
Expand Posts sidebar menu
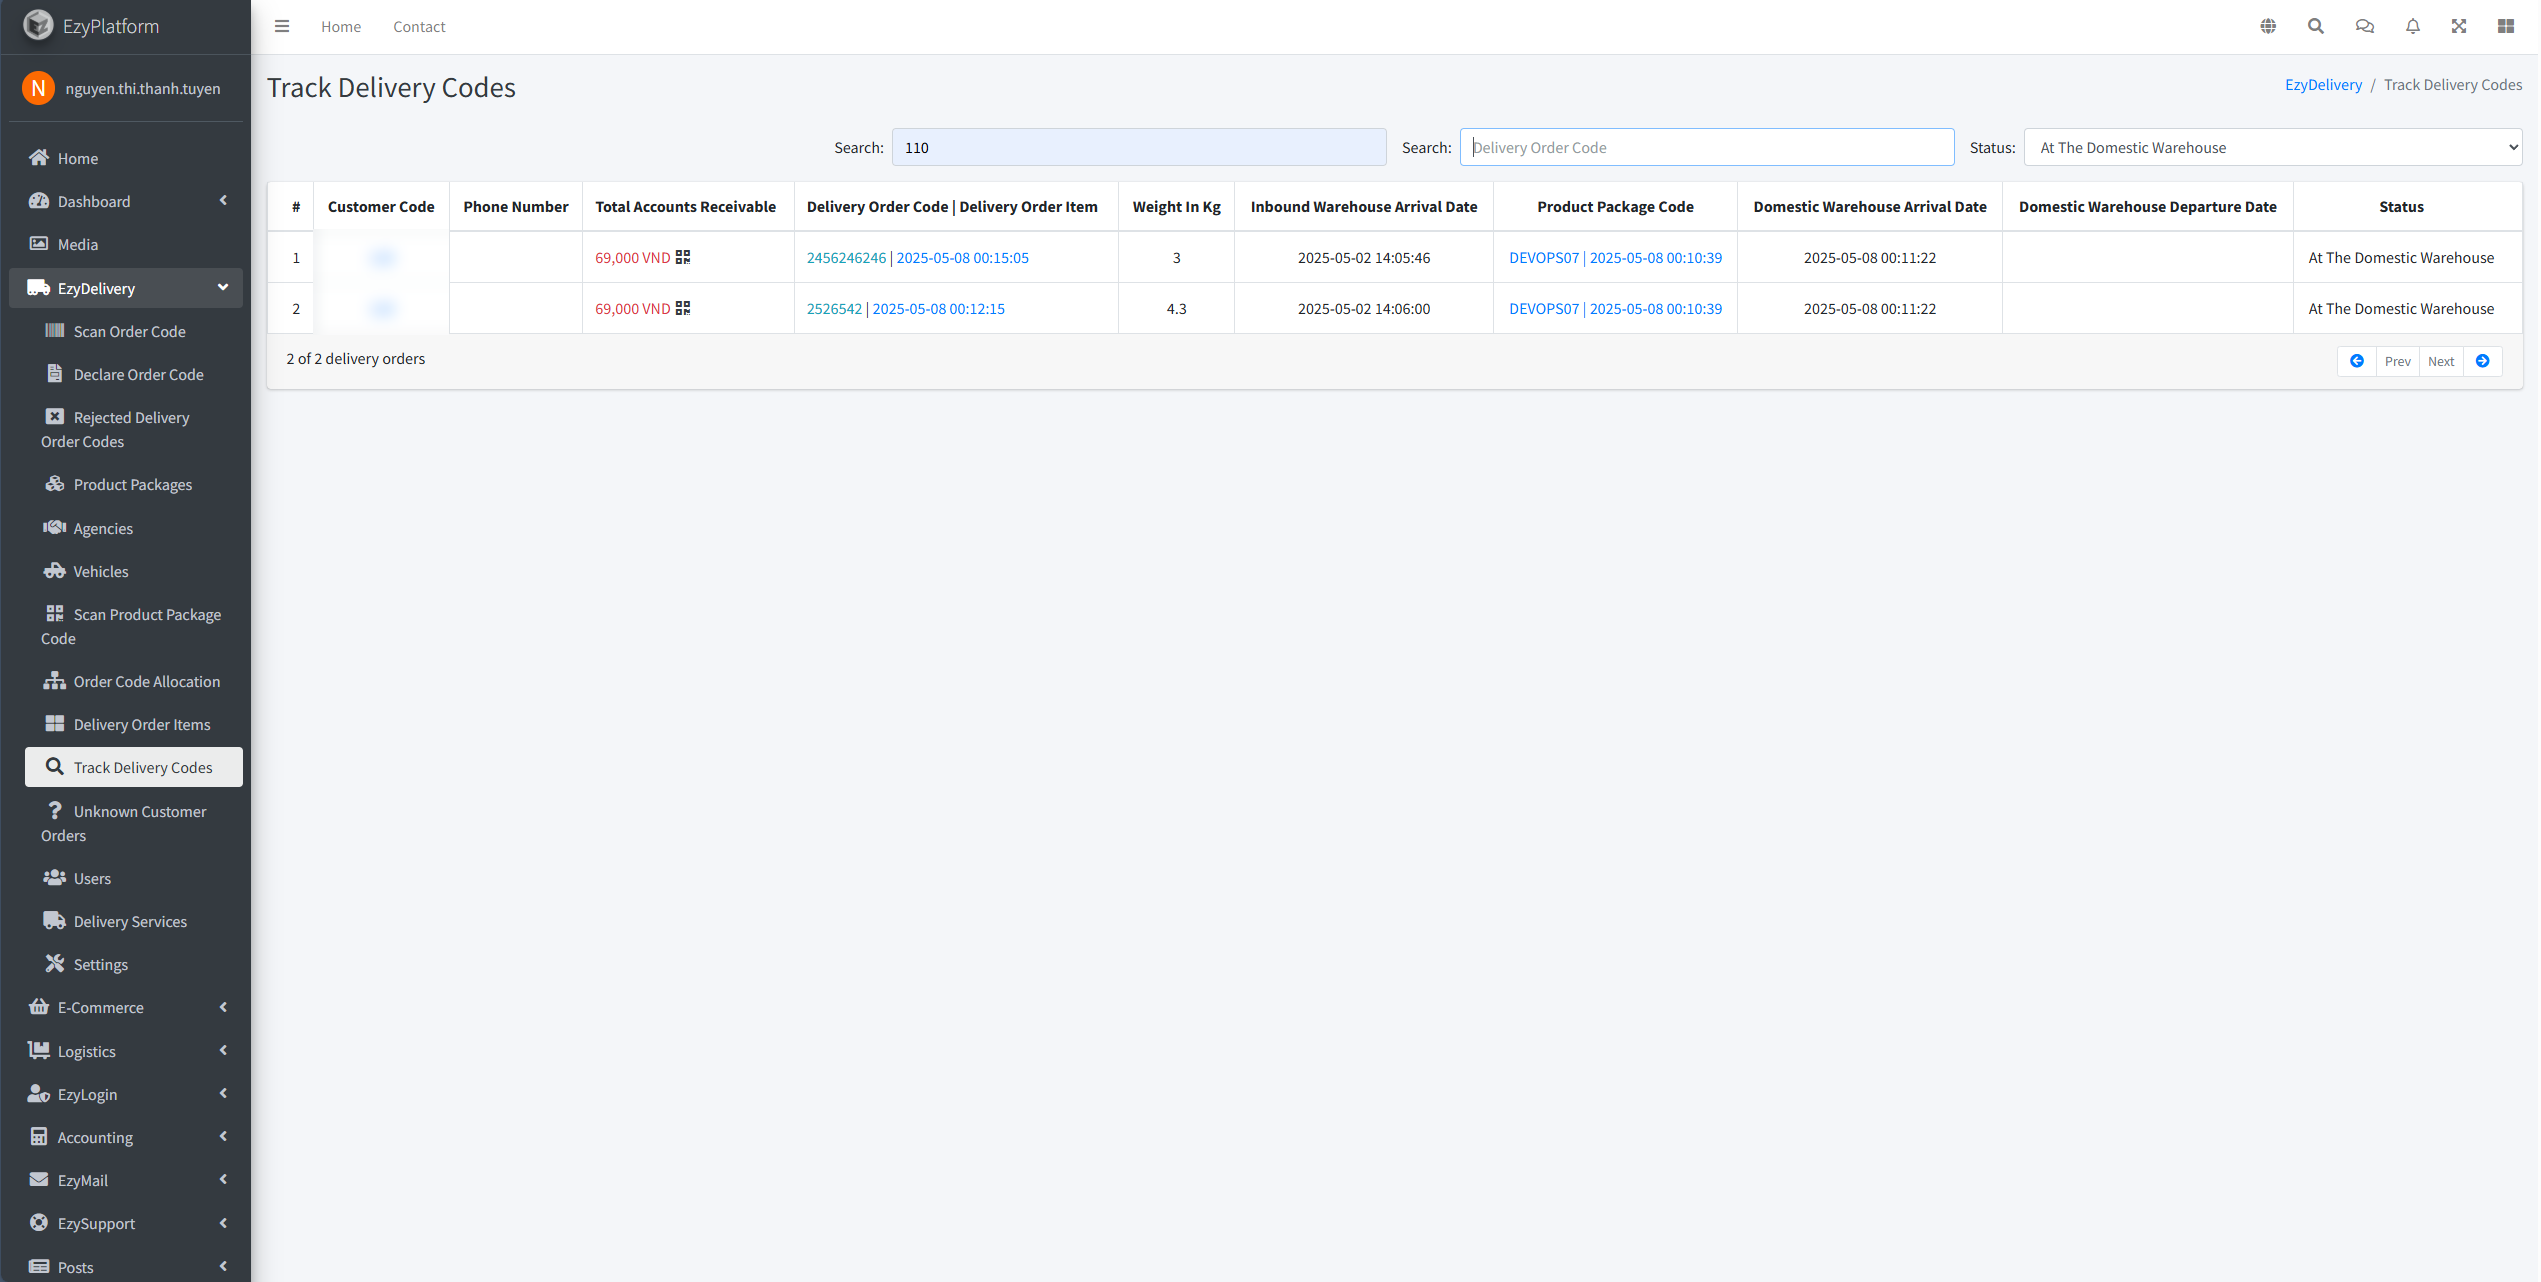(x=125, y=1266)
